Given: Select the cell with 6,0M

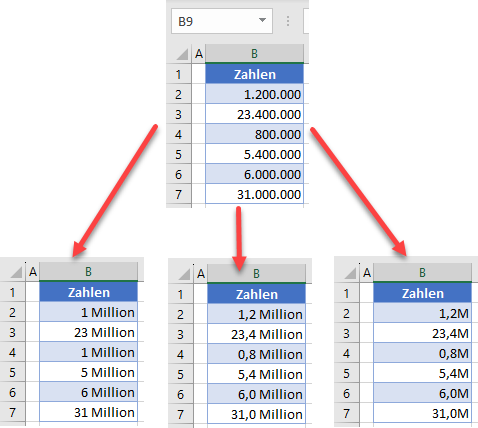Looking at the screenshot, I should pos(422,393).
